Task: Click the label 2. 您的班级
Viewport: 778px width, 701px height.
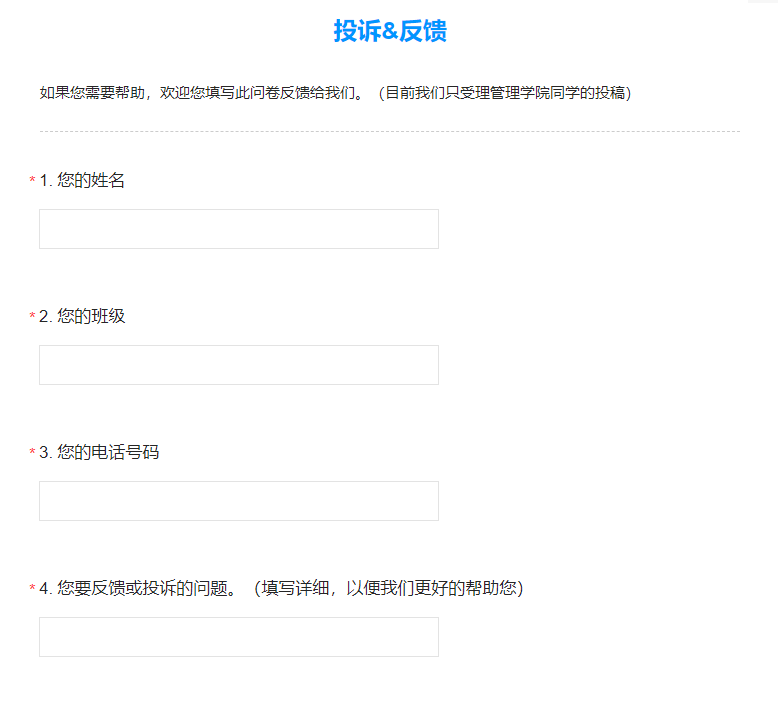Action: coord(82,317)
